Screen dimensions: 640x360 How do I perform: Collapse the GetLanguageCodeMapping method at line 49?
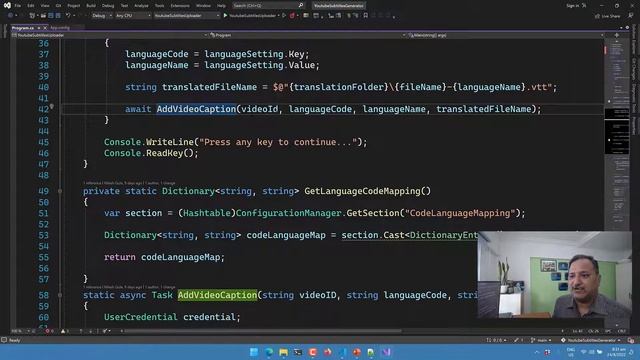(x=60, y=191)
